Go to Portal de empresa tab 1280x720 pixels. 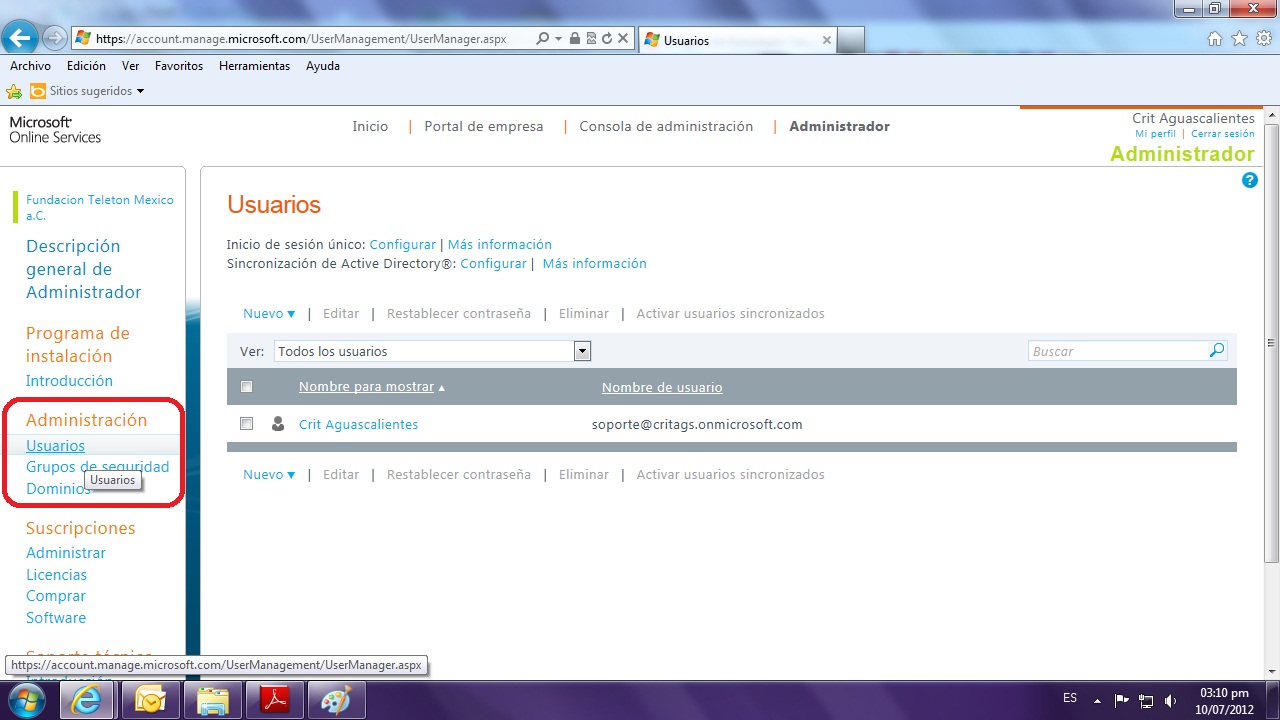(x=484, y=126)
